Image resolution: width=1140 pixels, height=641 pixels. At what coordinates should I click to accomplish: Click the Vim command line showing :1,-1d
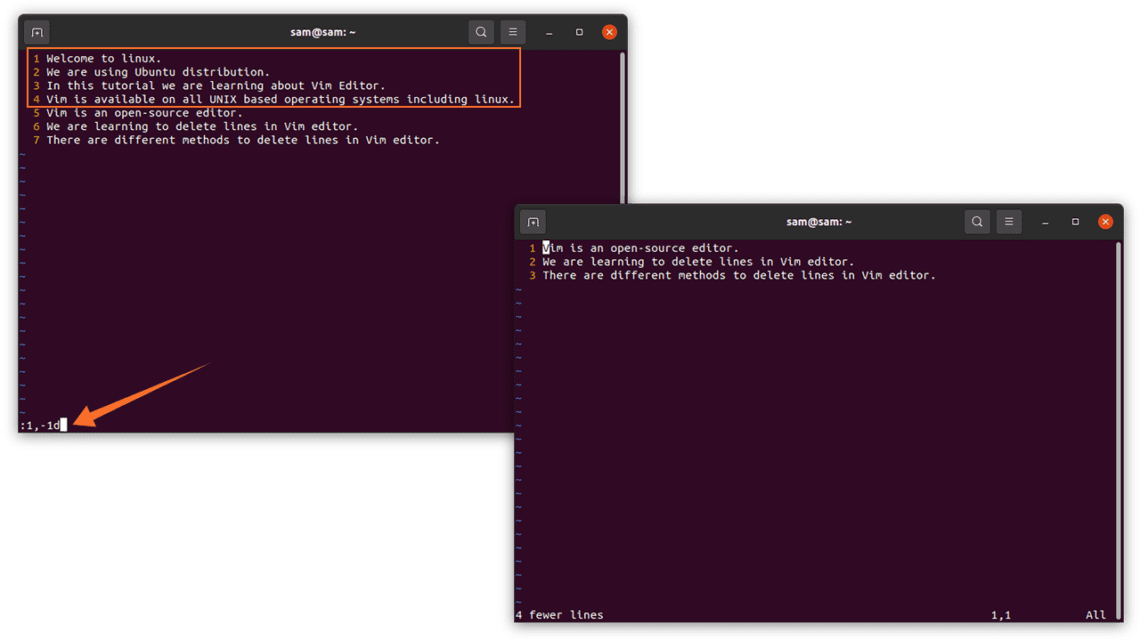coord(40,423)
